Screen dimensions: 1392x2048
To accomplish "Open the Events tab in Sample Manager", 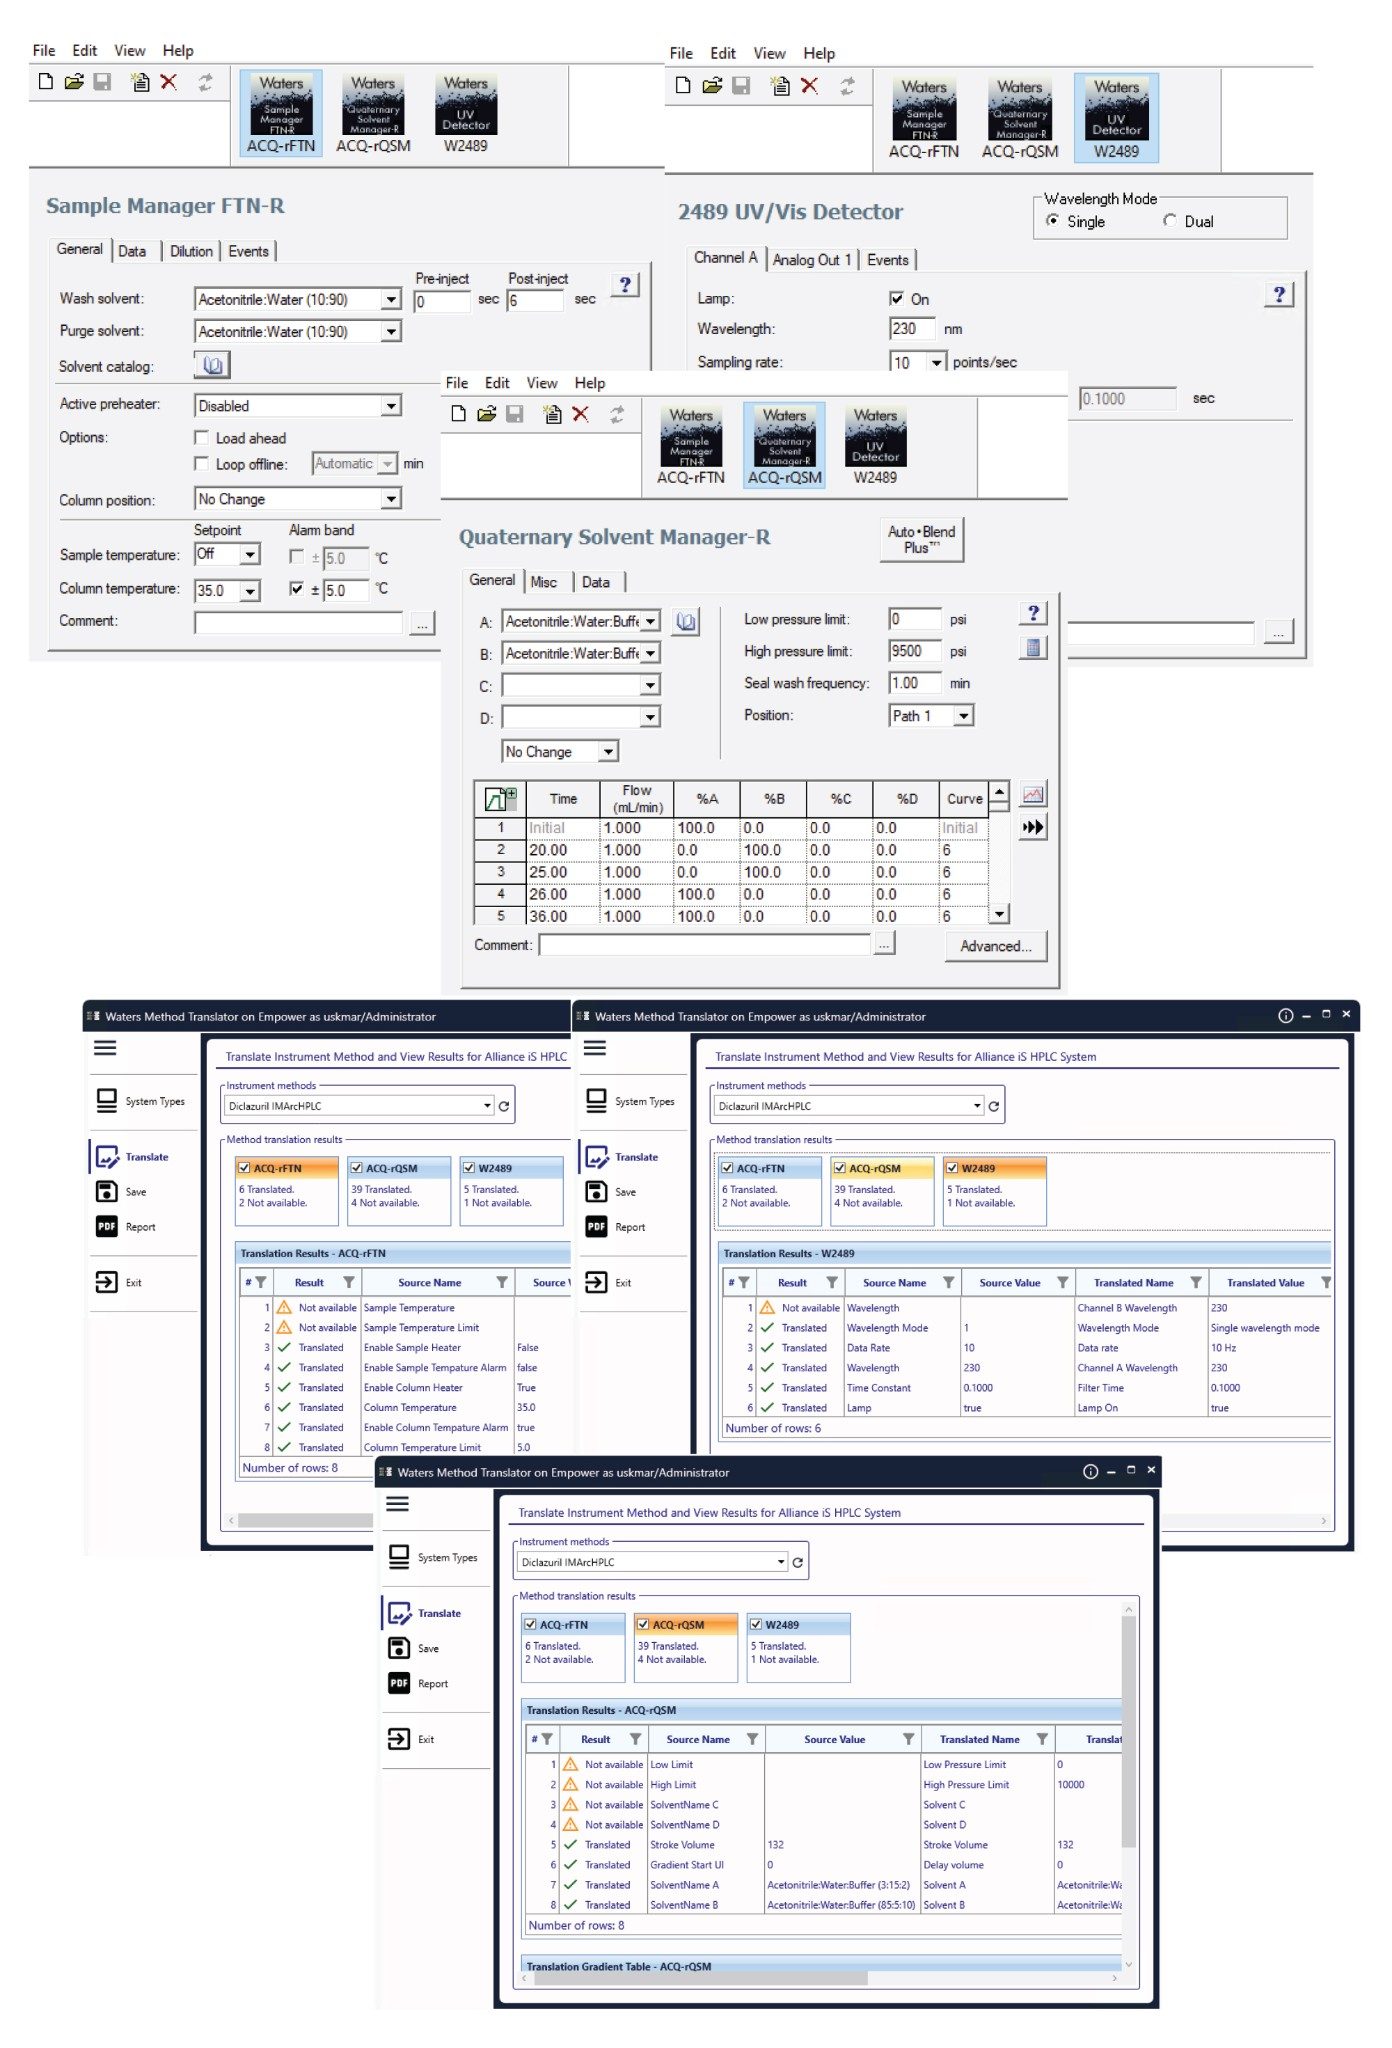I will point(248,251).
